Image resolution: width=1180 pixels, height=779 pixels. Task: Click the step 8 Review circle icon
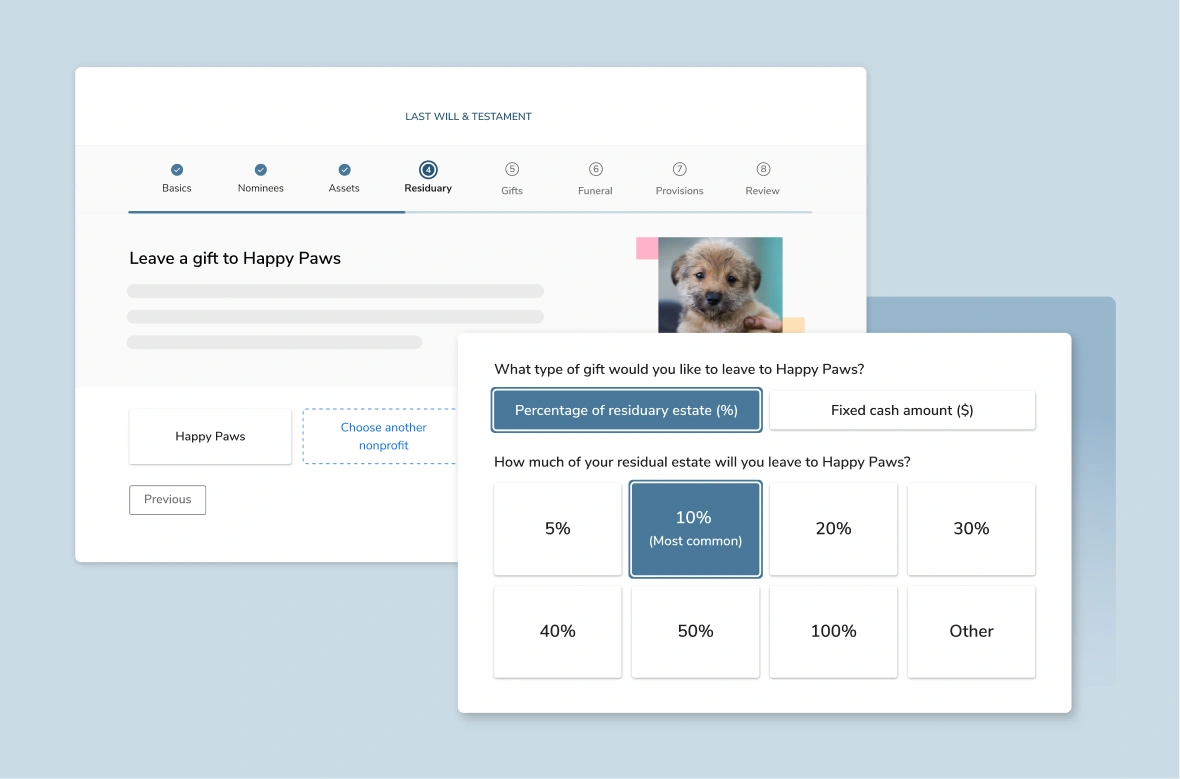click(x=762, y=170)
